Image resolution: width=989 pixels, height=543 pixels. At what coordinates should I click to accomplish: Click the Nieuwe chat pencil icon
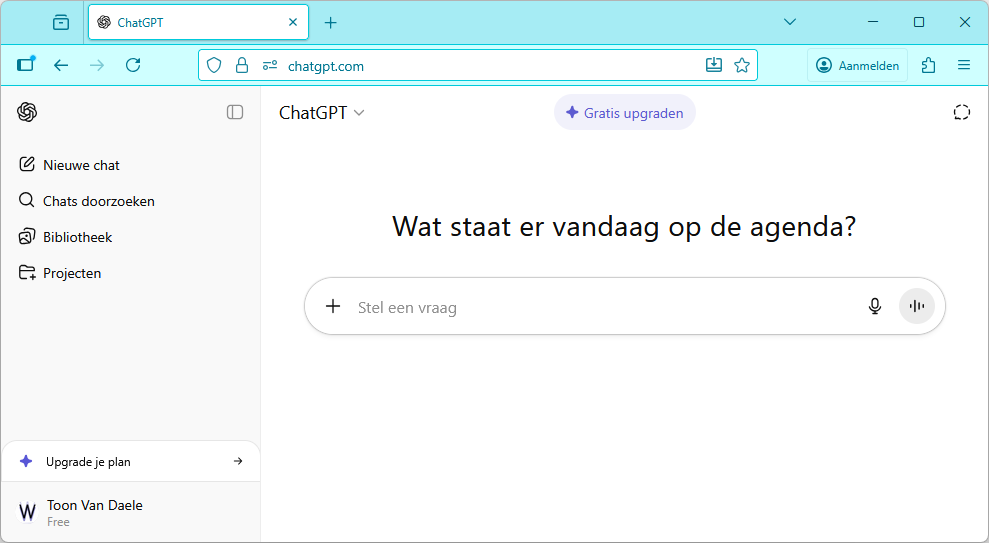click(26, 165)
